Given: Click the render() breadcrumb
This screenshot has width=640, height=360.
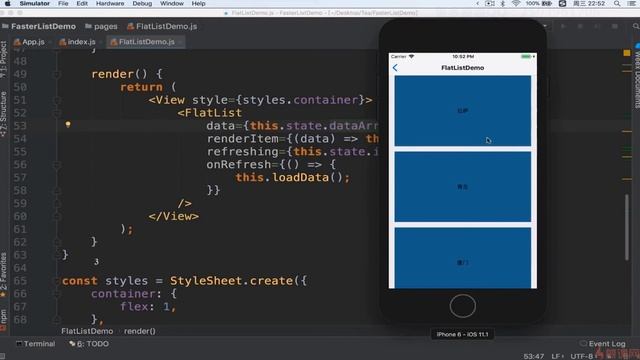Looking at the screenshot, I should 140,331.
